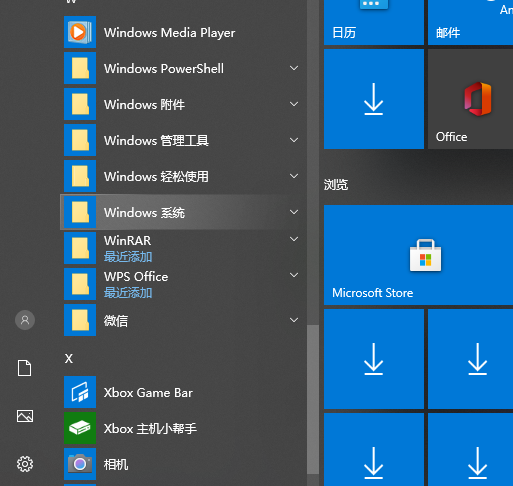The image size is (513, 486).
Task: Open the user account avatar icon
Action: (25, 320)
